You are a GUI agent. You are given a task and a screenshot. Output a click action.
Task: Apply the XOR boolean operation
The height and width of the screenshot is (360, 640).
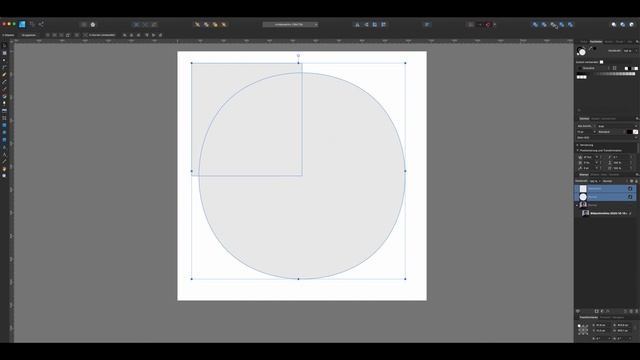[x=562, y=24]
